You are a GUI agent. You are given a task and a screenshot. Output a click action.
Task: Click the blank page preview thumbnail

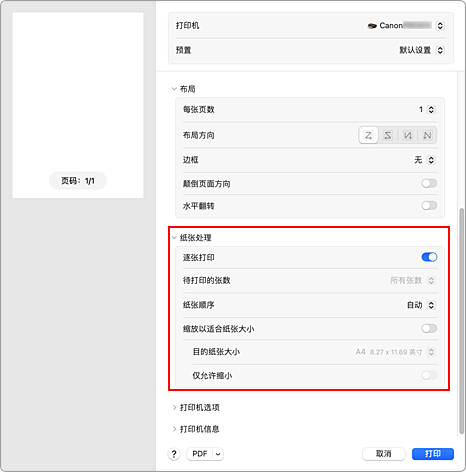pos(78,105)
